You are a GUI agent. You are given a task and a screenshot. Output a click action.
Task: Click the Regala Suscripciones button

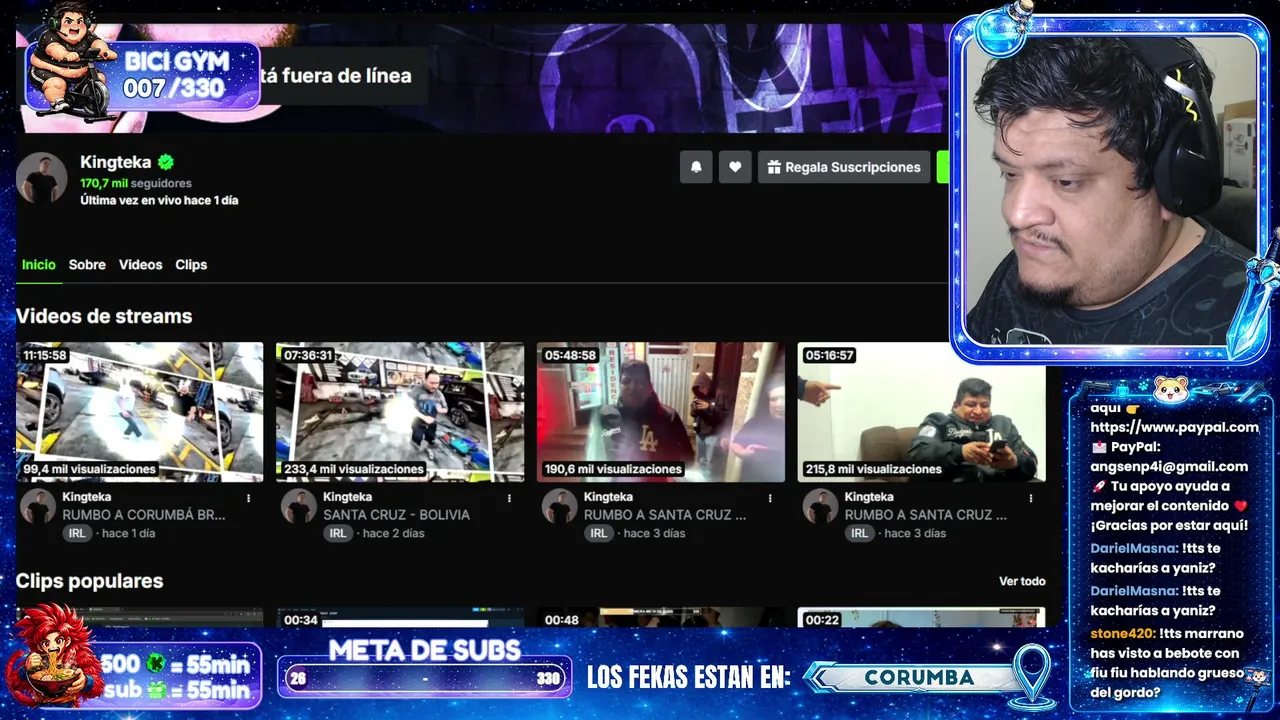point(844,167)
